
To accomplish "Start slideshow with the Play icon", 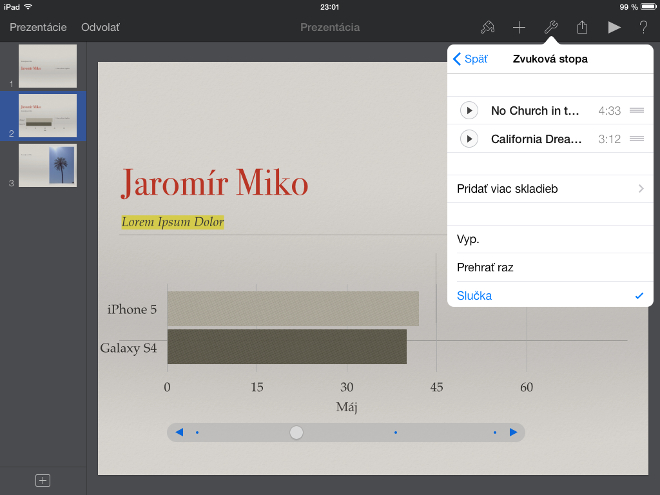I will 614,27.
